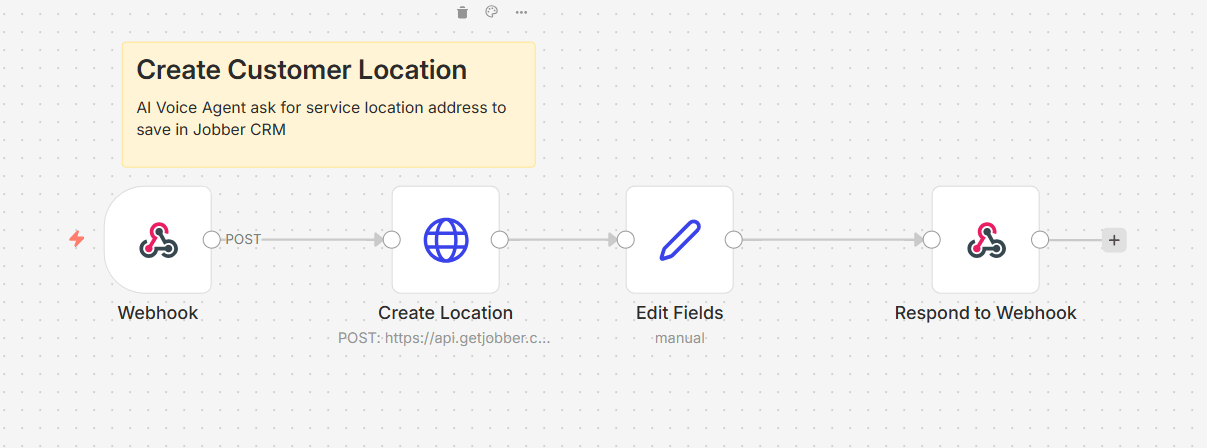Delete the sticky note with trash icon
1207x448 pixels.
(462, 12)
